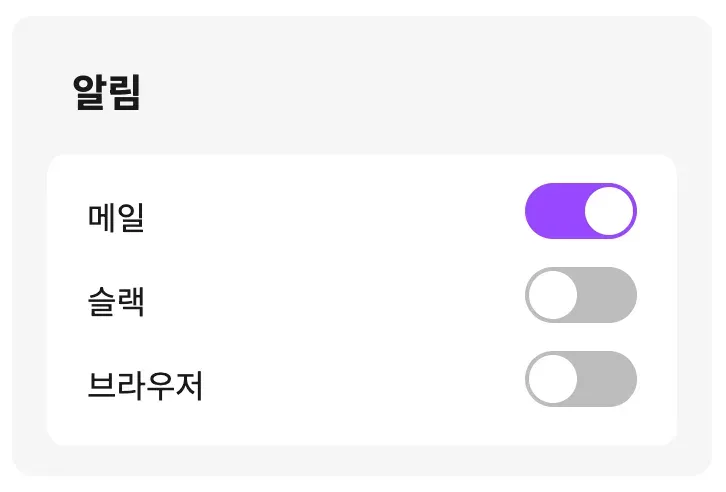Image resolution: width=726 pixels, height=492 pixels.
Task: Activate browser alerts in 알림 settings
Action: [580, 379]
